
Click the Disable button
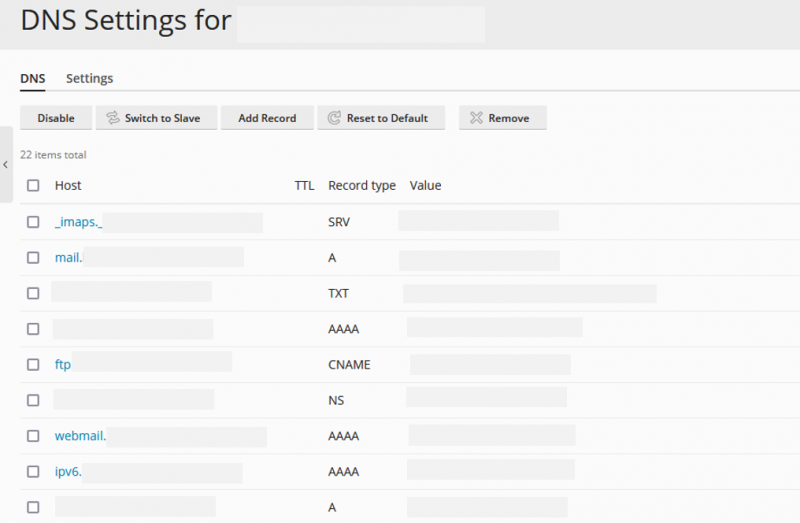[56, 118]
